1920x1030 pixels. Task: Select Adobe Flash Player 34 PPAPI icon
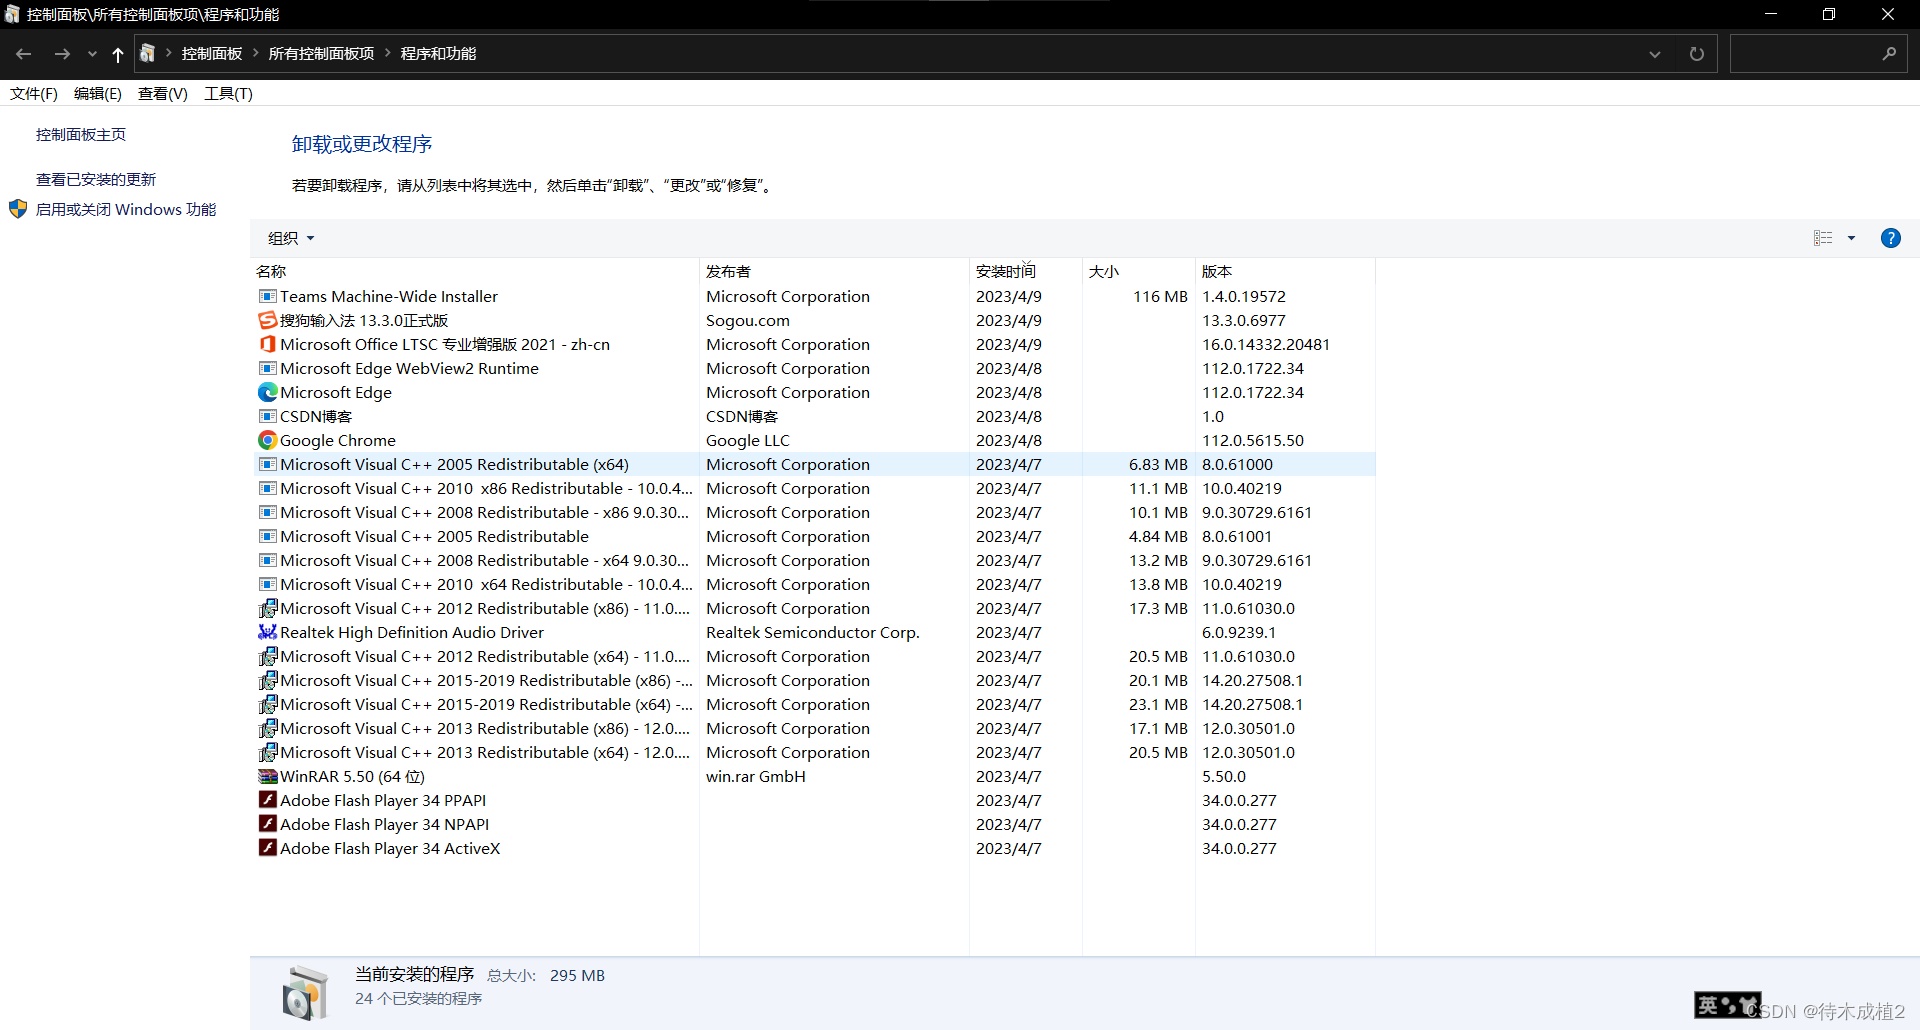tap(268, 800)
